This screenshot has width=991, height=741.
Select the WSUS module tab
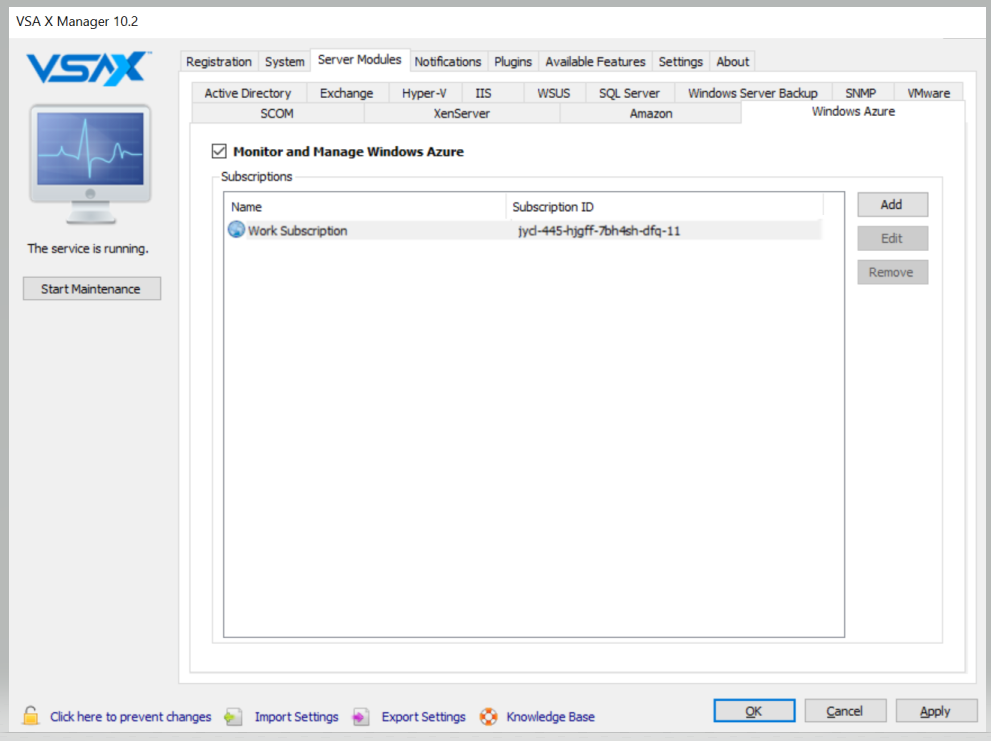coord(554,93)
